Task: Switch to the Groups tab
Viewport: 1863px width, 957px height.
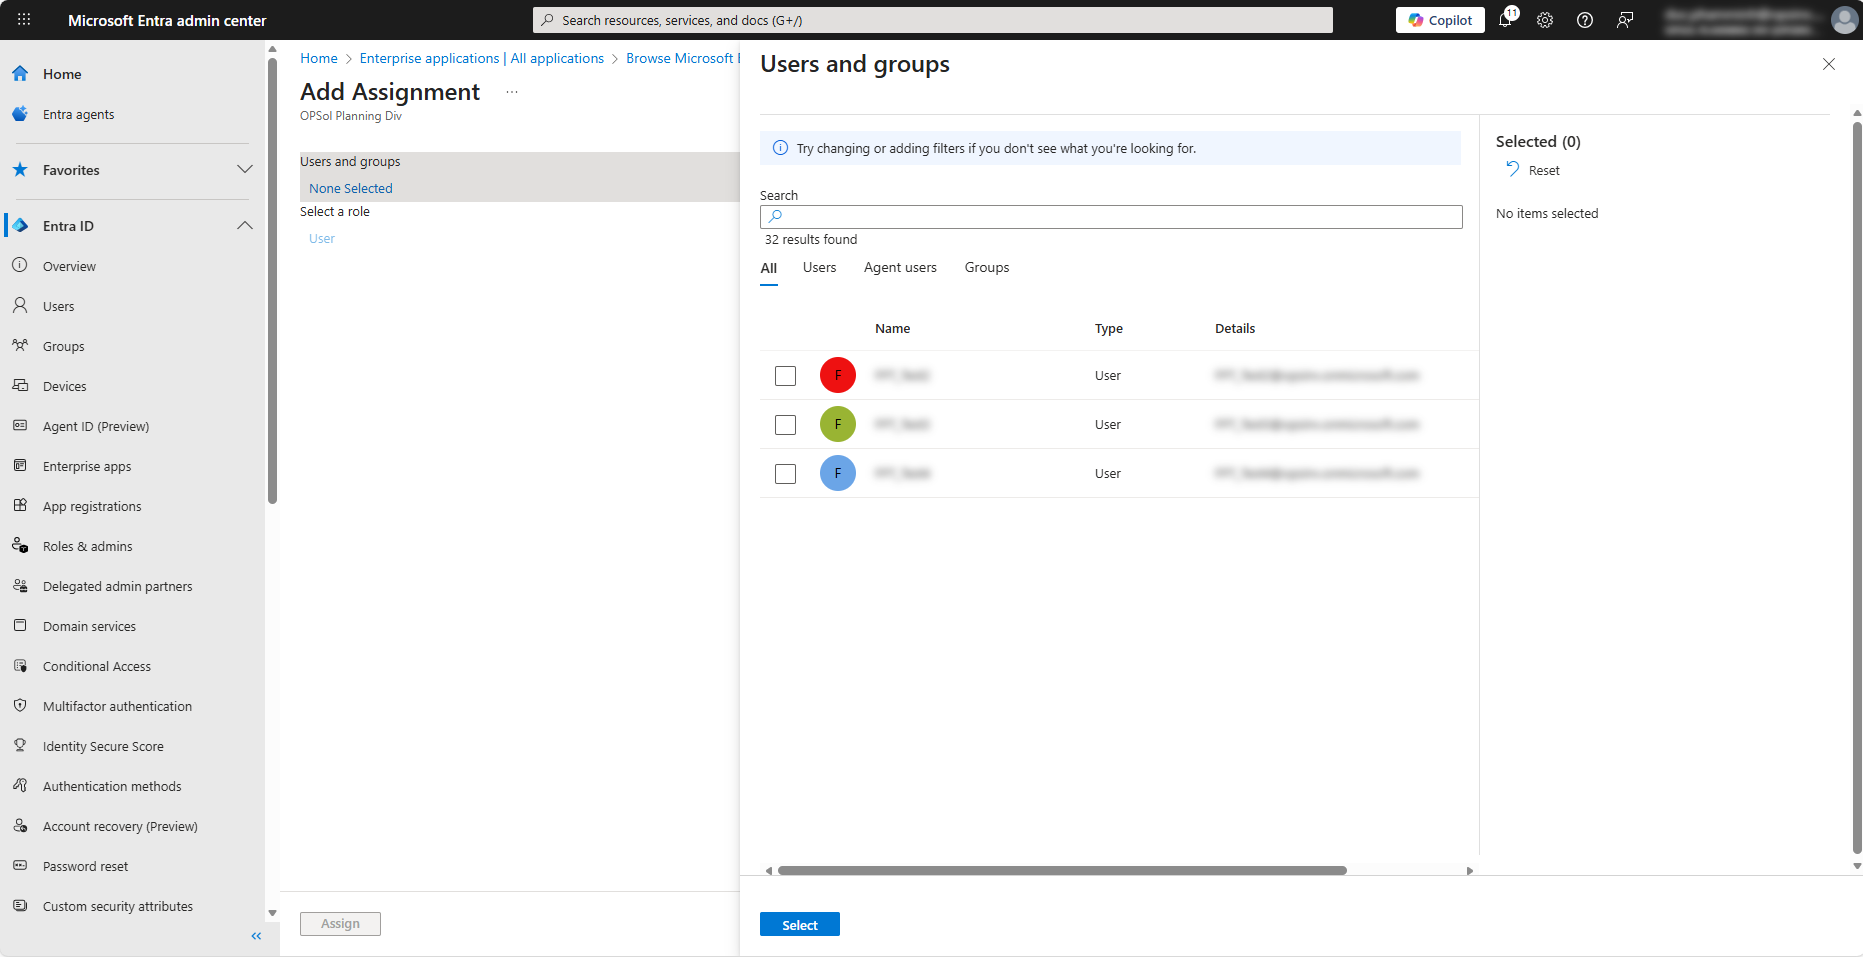Action: pos(986,268)
